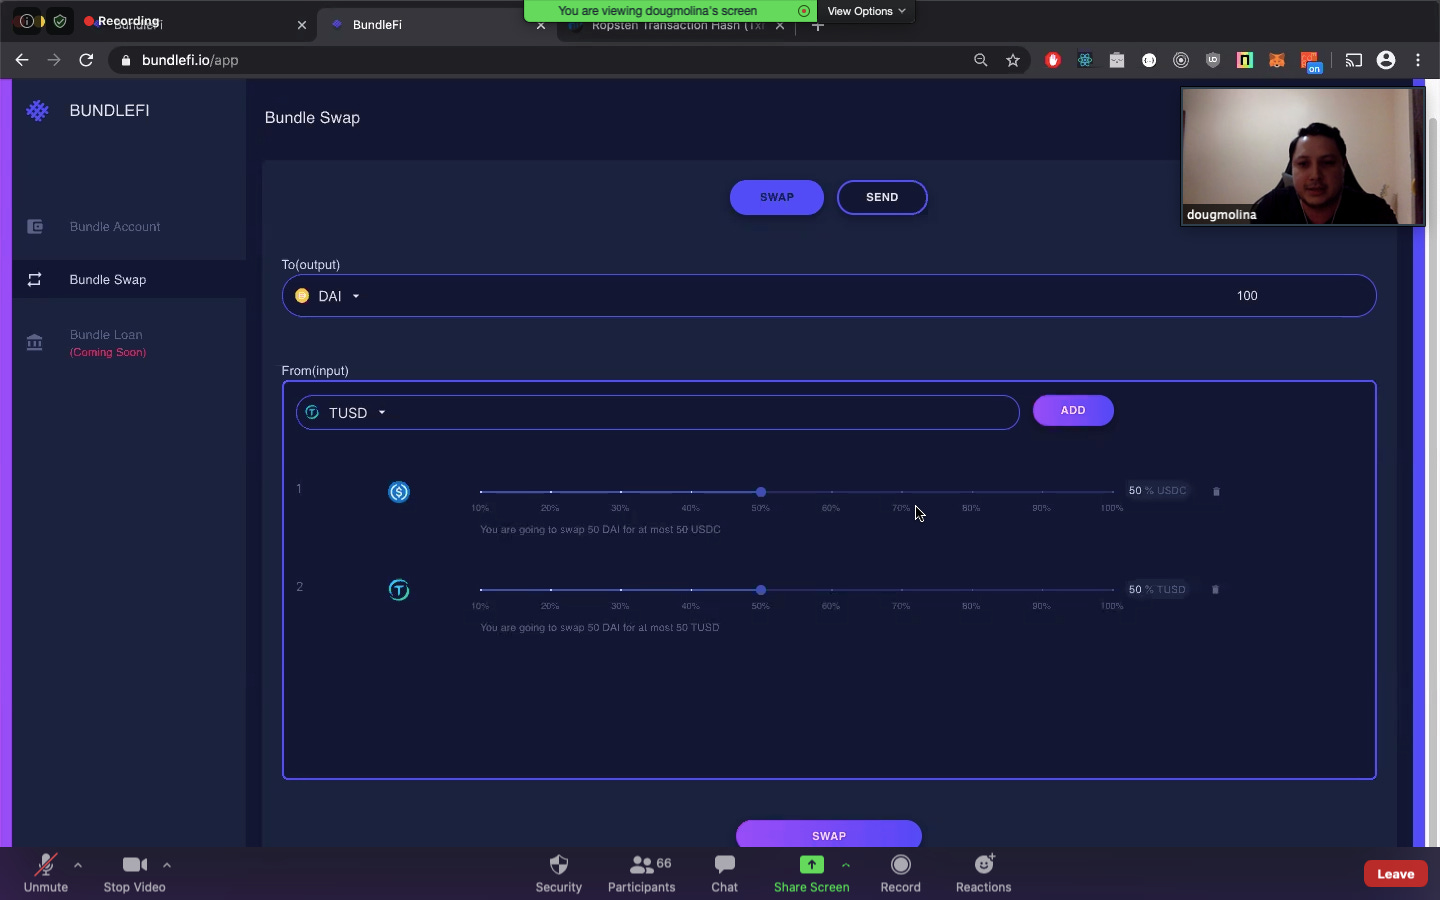
Task: Open the React Developer Tools extension
Action: 1085,60
